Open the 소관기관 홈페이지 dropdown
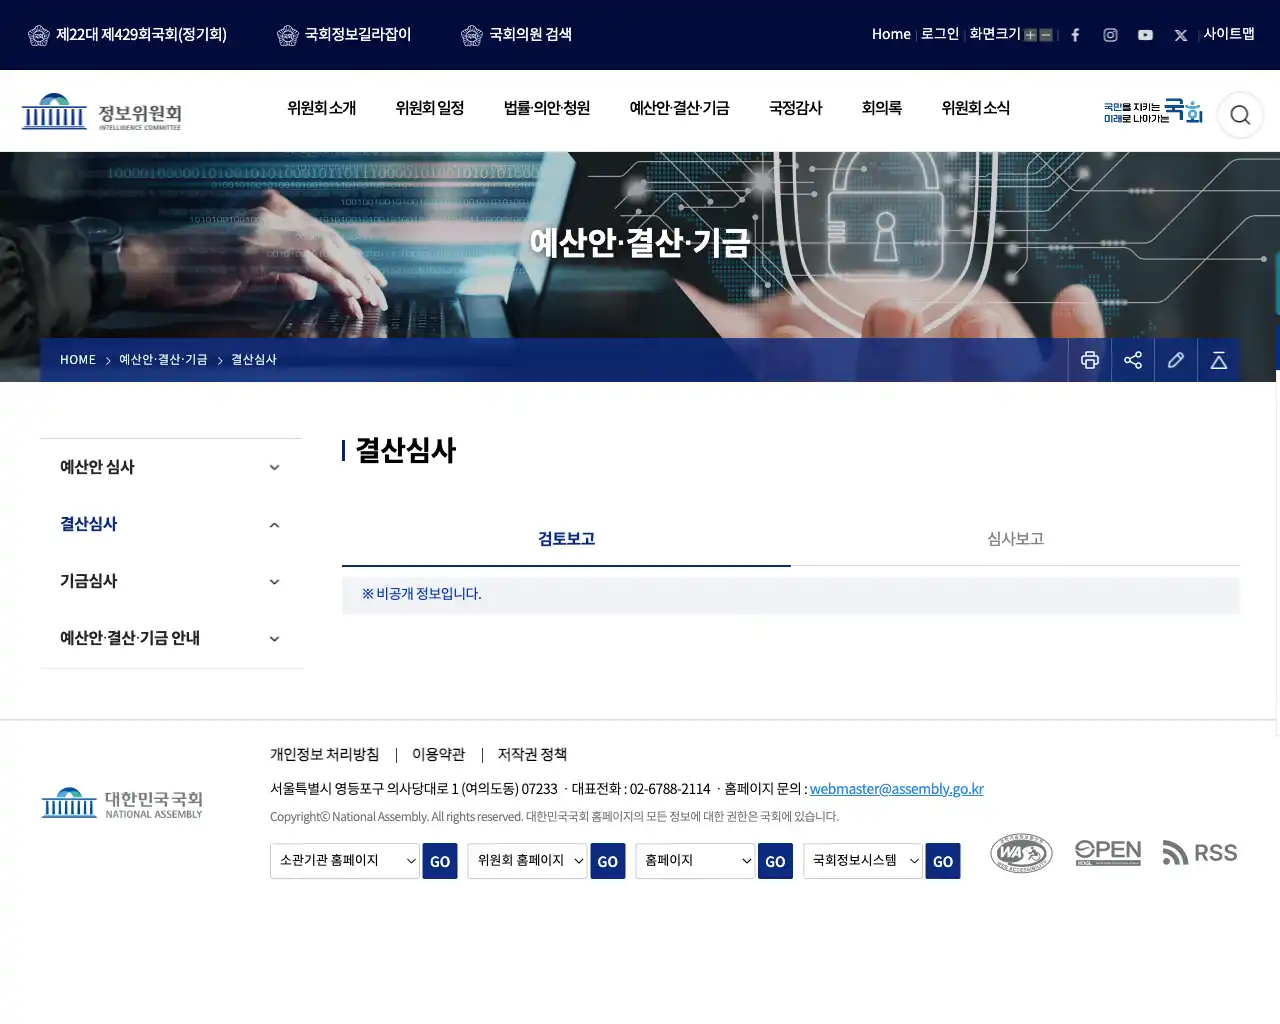 pyautogui.click(x=344, y=861)
